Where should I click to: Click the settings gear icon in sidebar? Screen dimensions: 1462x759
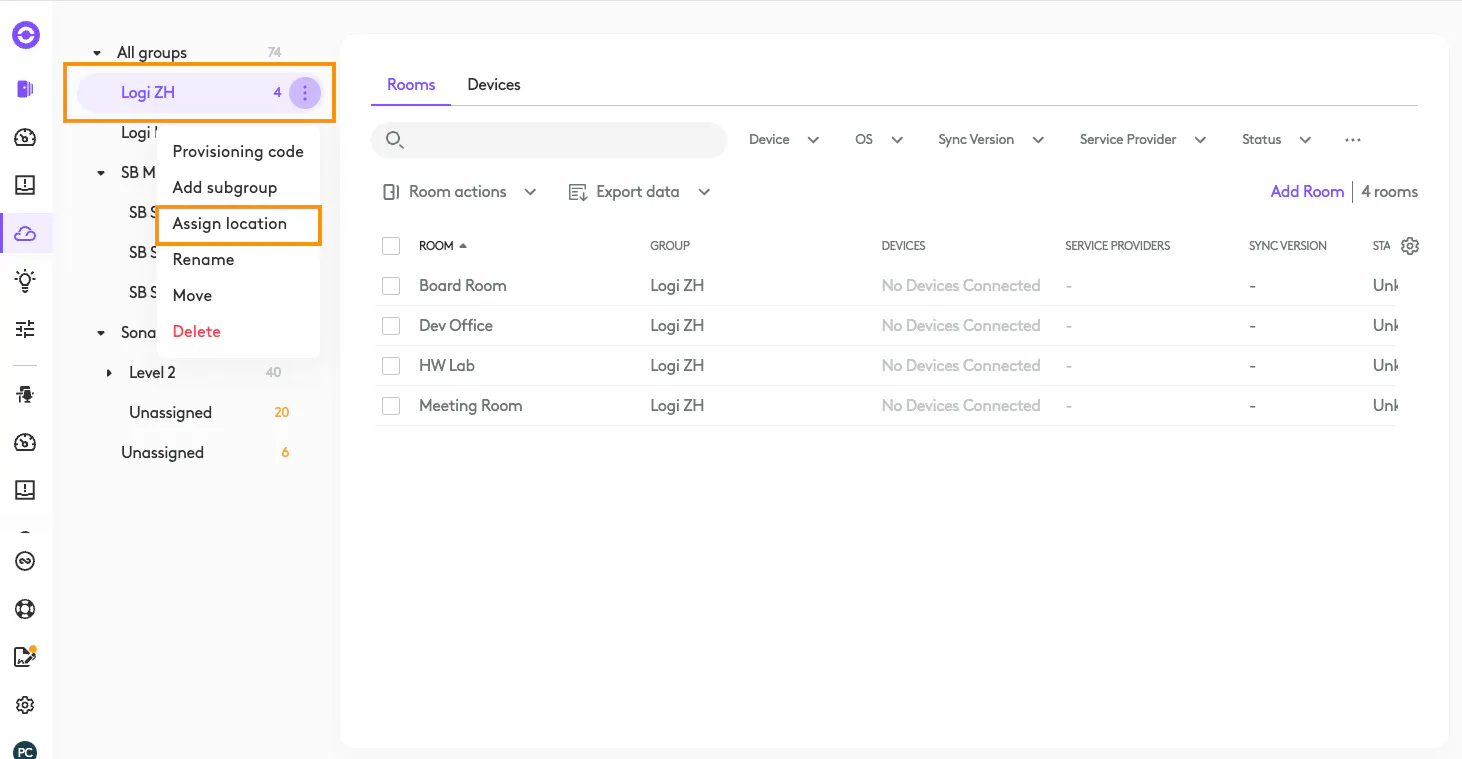[26, 705]
